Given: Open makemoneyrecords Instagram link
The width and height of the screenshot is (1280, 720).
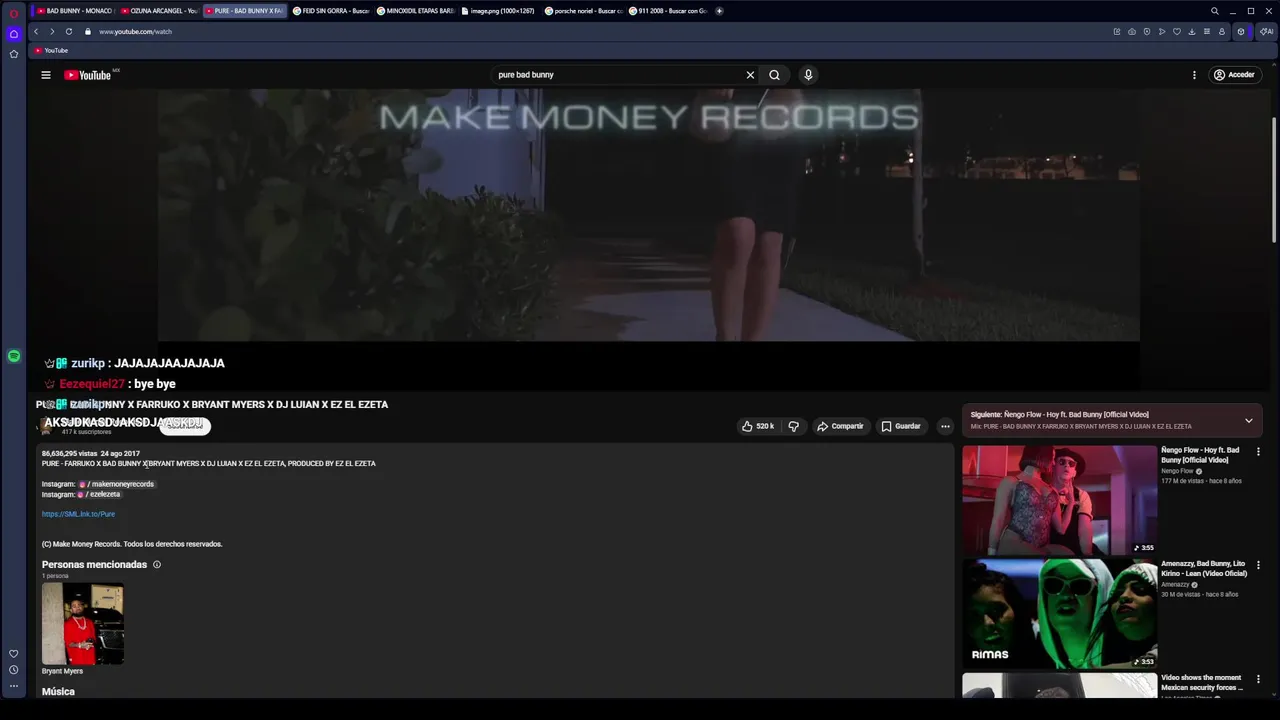Looking at the screenshot, I should tap(116, 484).
